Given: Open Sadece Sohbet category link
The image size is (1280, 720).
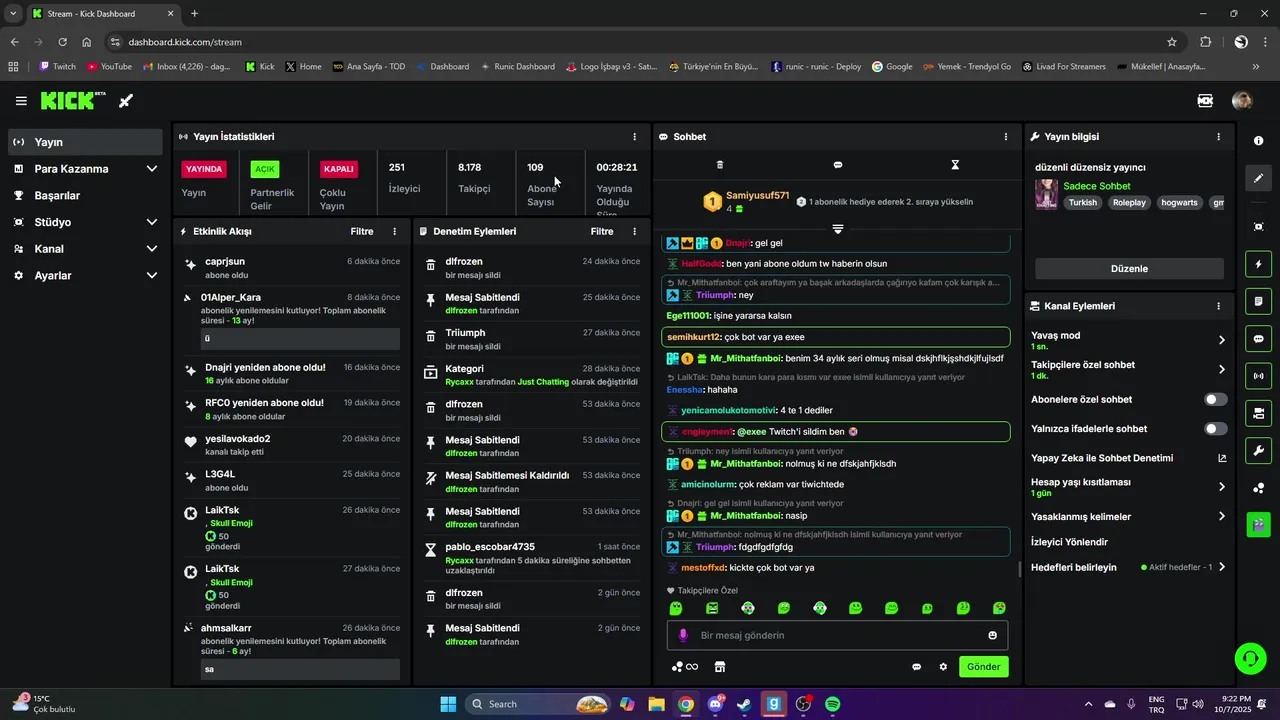Looking at the screenshot, I should (1096, 186).
